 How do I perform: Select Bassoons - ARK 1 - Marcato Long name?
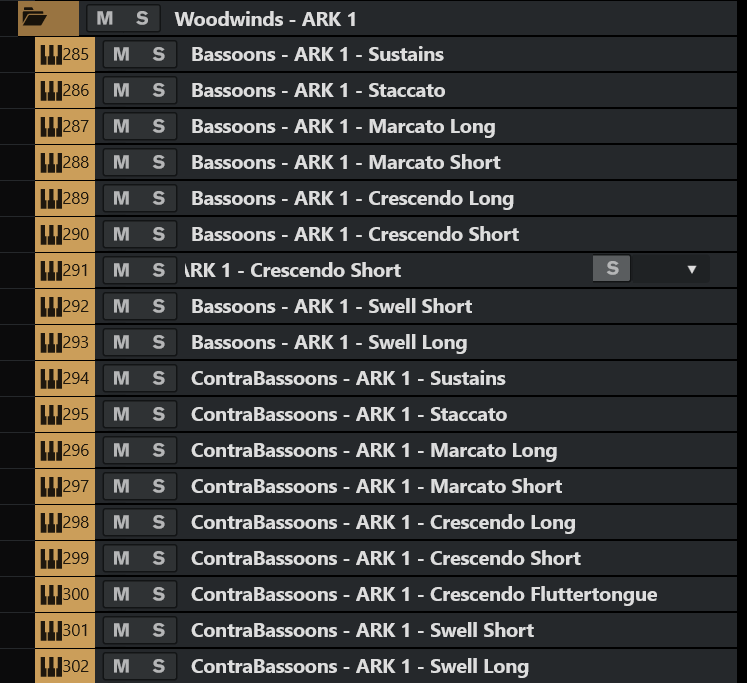pyautogui.click(x=343, y=127)
